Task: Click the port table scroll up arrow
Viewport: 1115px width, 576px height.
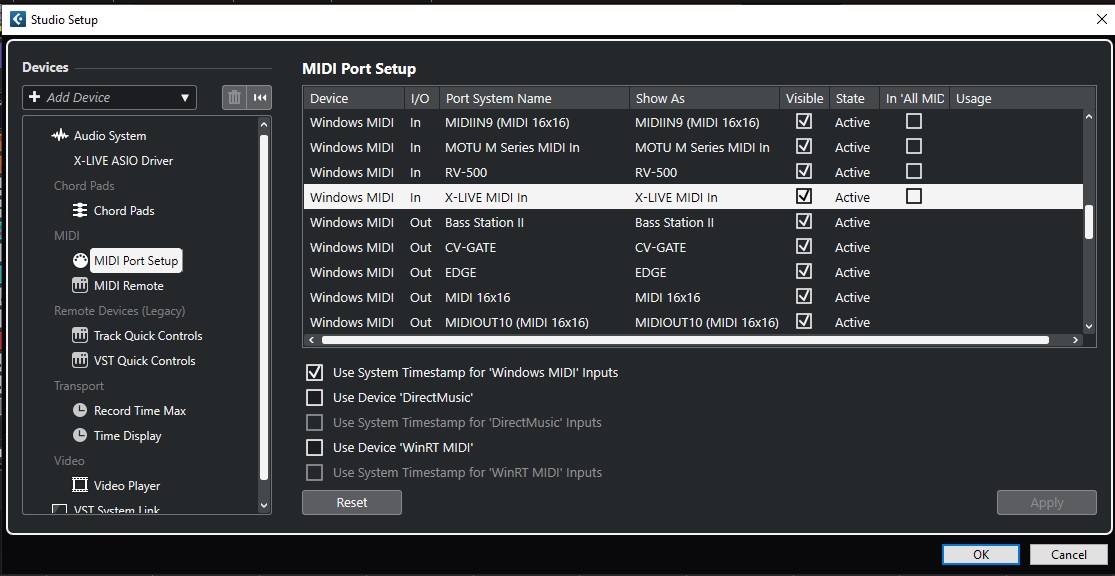Action: (1088, 117)
